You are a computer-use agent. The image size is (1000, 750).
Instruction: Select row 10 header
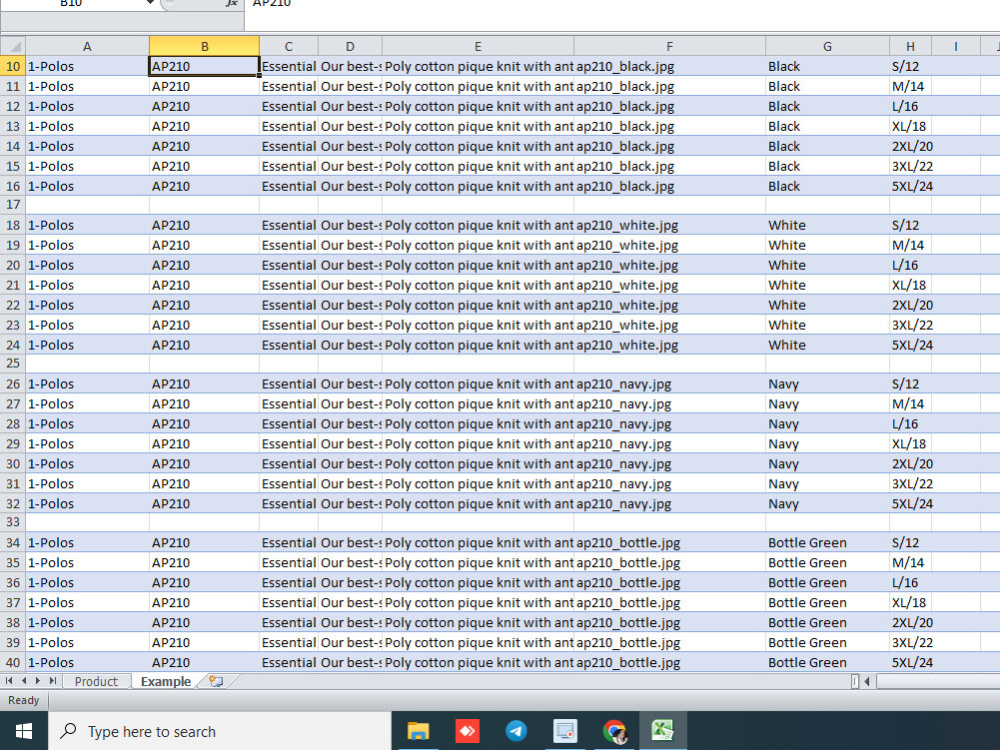pos(13,66)
